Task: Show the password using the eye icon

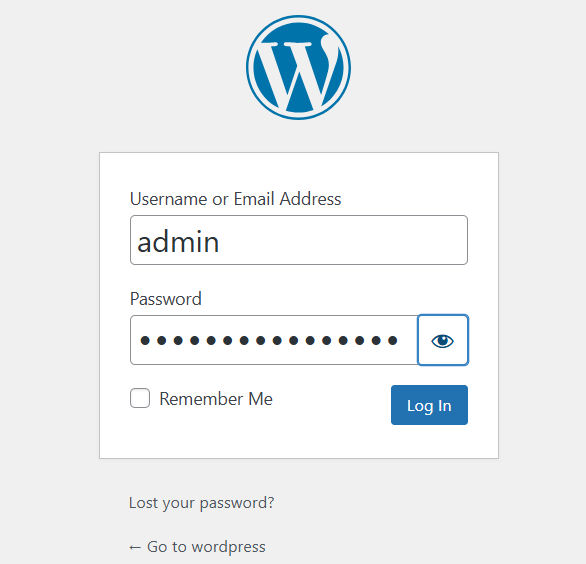Action: click(442, 340)
